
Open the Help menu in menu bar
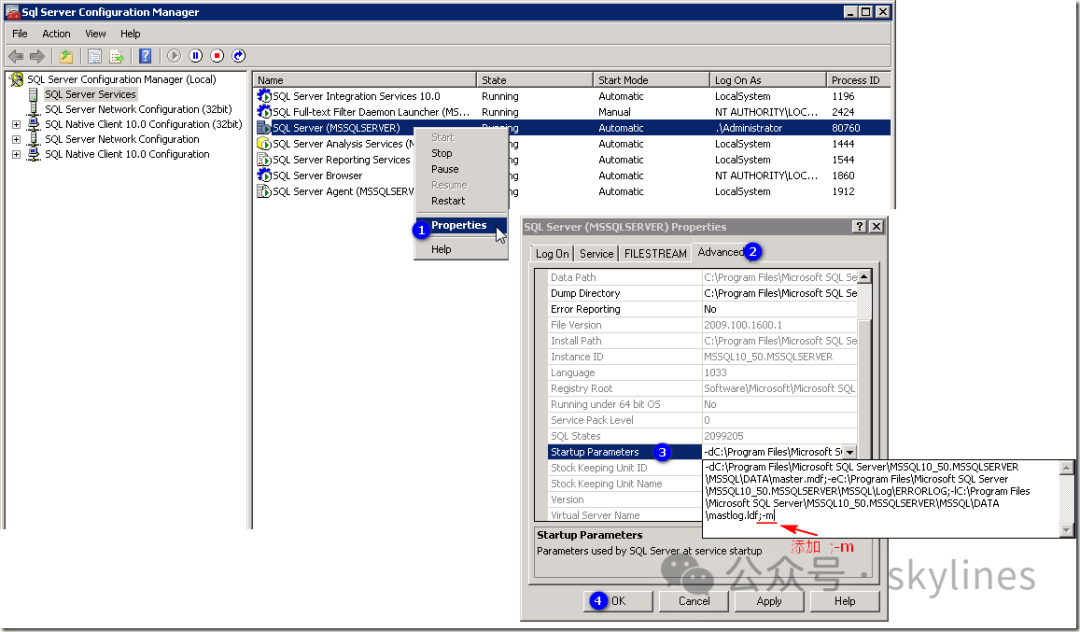(x=130, y=34)
